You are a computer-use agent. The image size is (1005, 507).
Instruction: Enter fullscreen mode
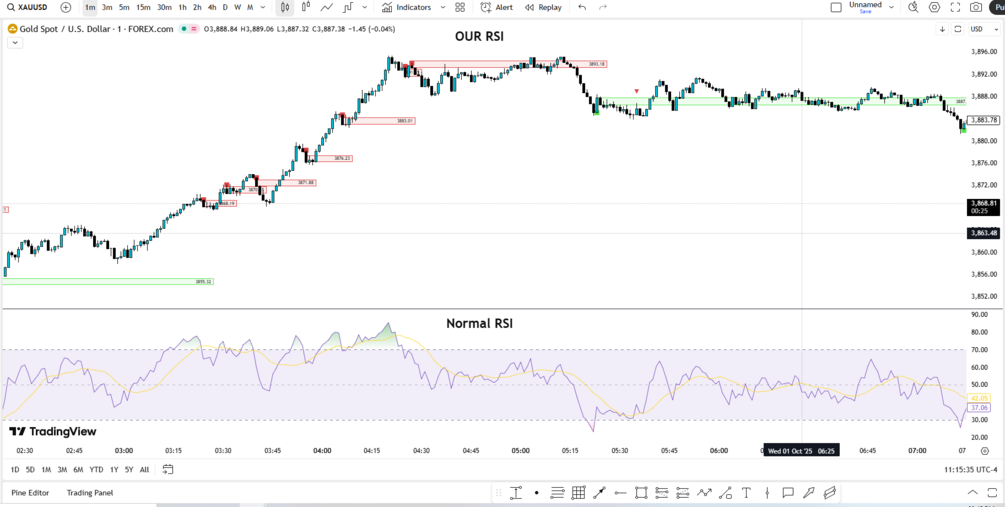955,8
